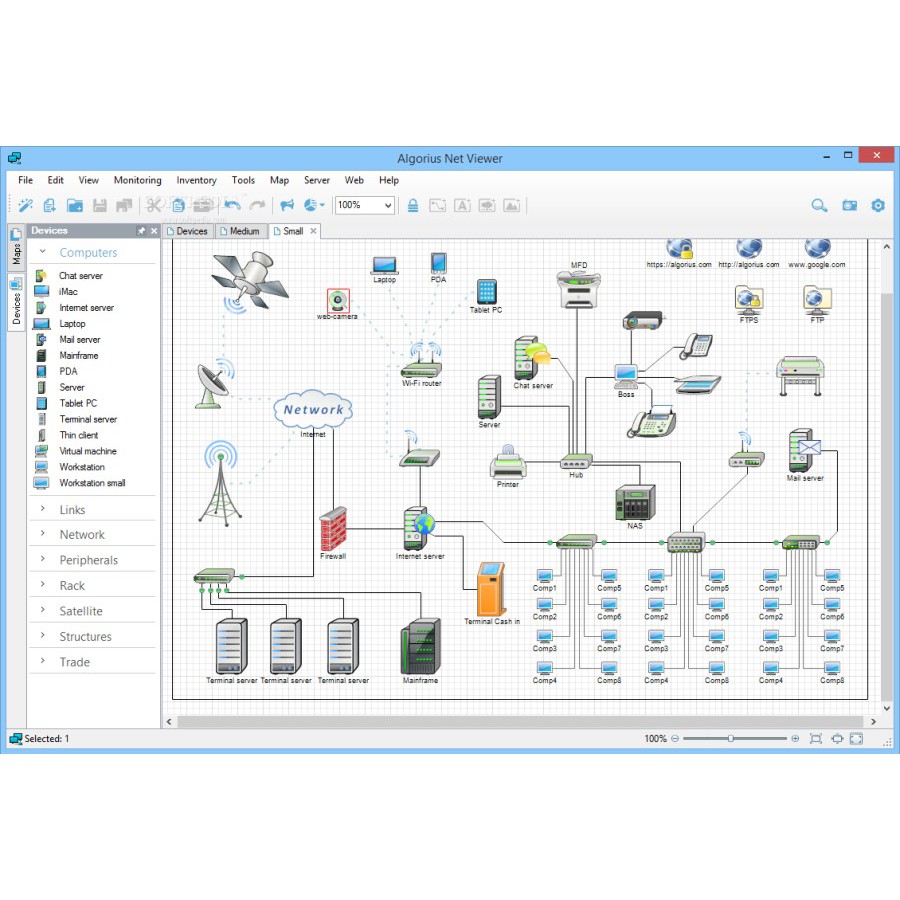The height and width of the screenshot is (900, 900).
Task: Click the horizontal scrollbar of the map
Action: [x=521, y=721]
